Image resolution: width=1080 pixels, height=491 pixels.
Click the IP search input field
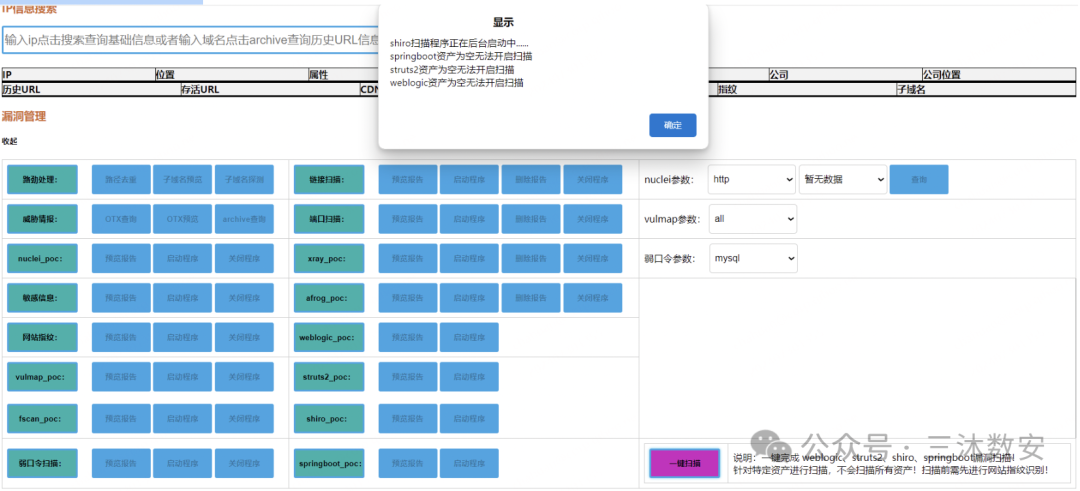point(191,40)
